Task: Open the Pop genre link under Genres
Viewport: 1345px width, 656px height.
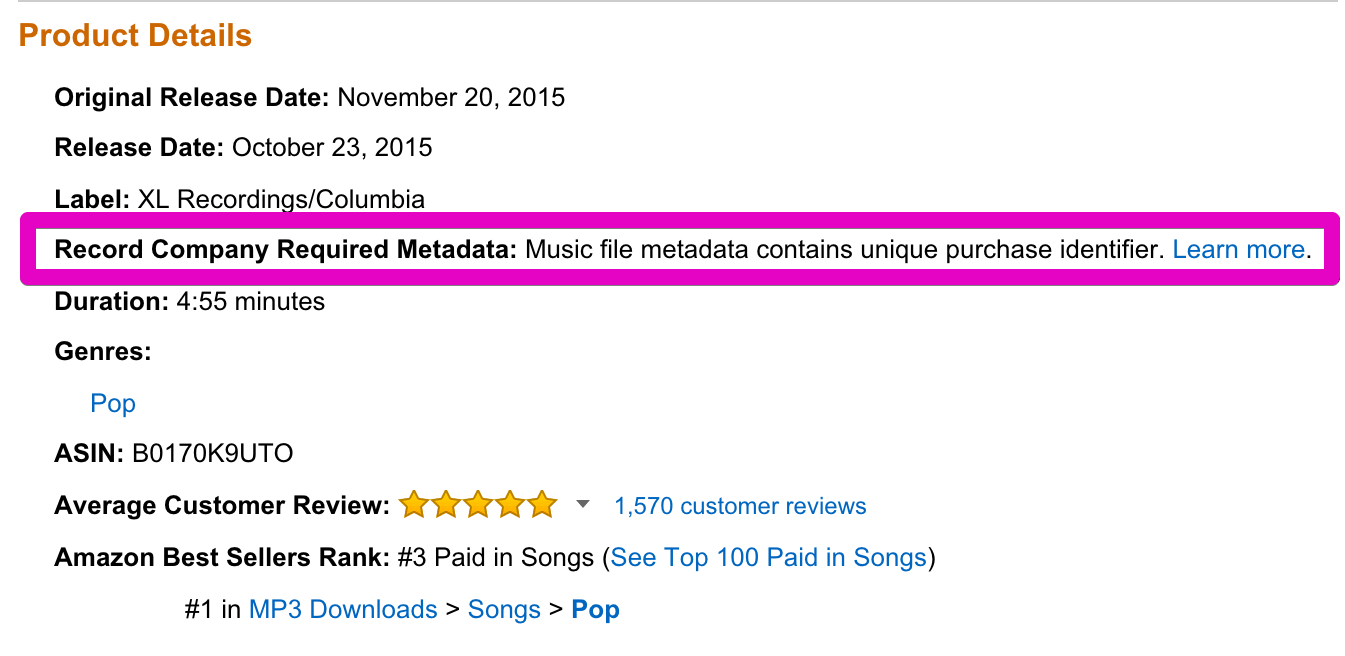Action: (113, 403)
